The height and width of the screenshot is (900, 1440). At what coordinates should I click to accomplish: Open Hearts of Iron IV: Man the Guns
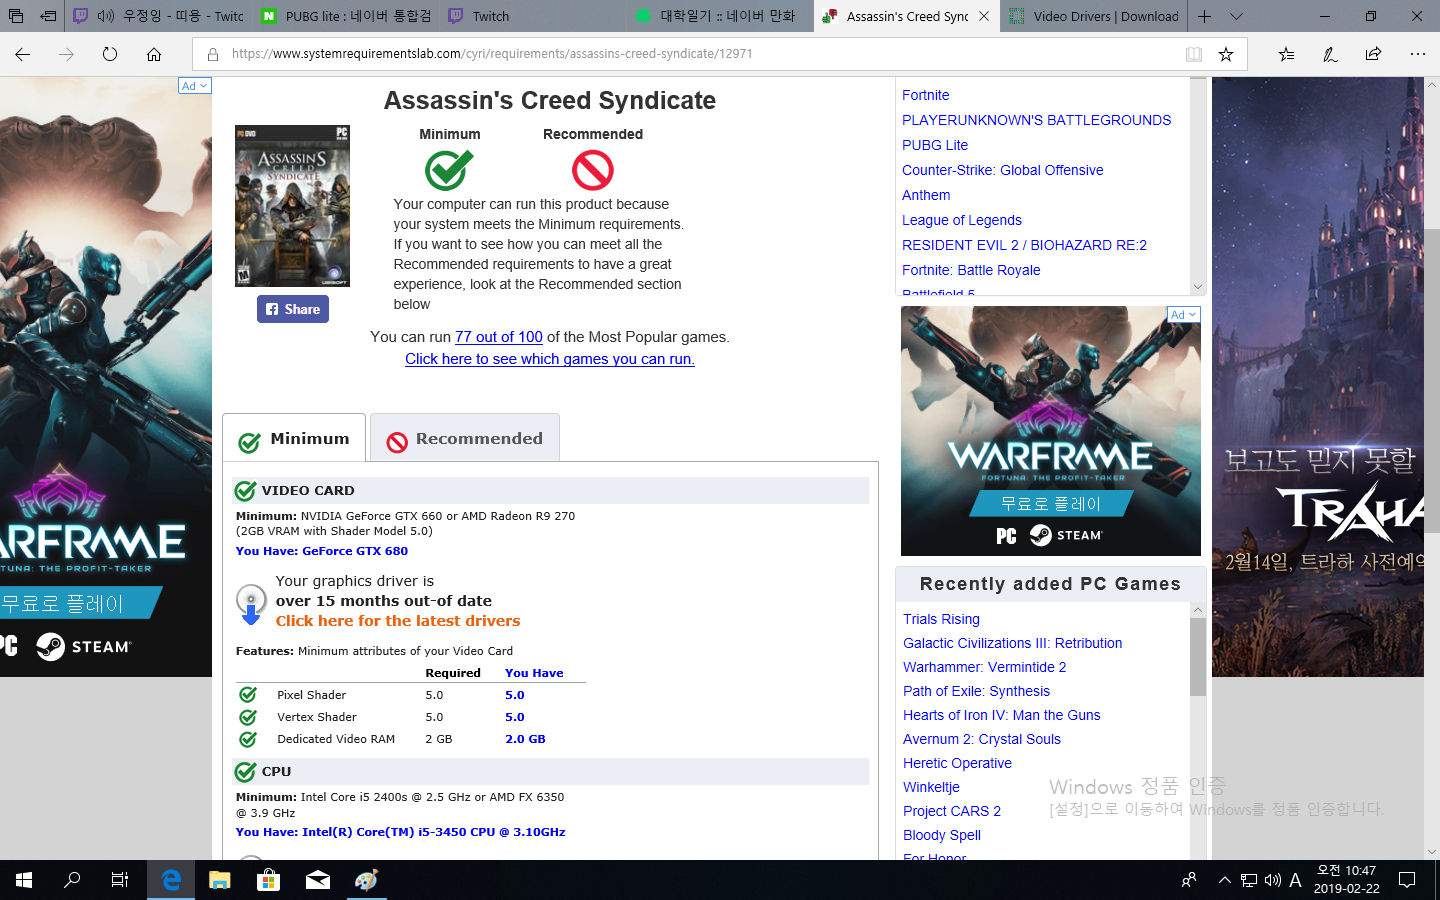click(x=1001, y=715)
